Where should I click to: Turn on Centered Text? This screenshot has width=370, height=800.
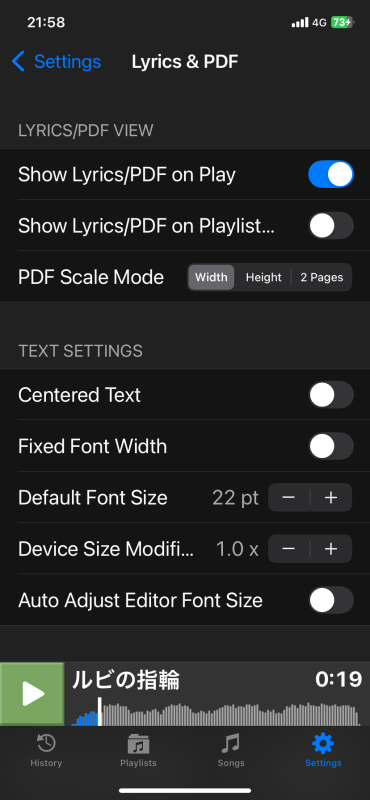point(331,395)
